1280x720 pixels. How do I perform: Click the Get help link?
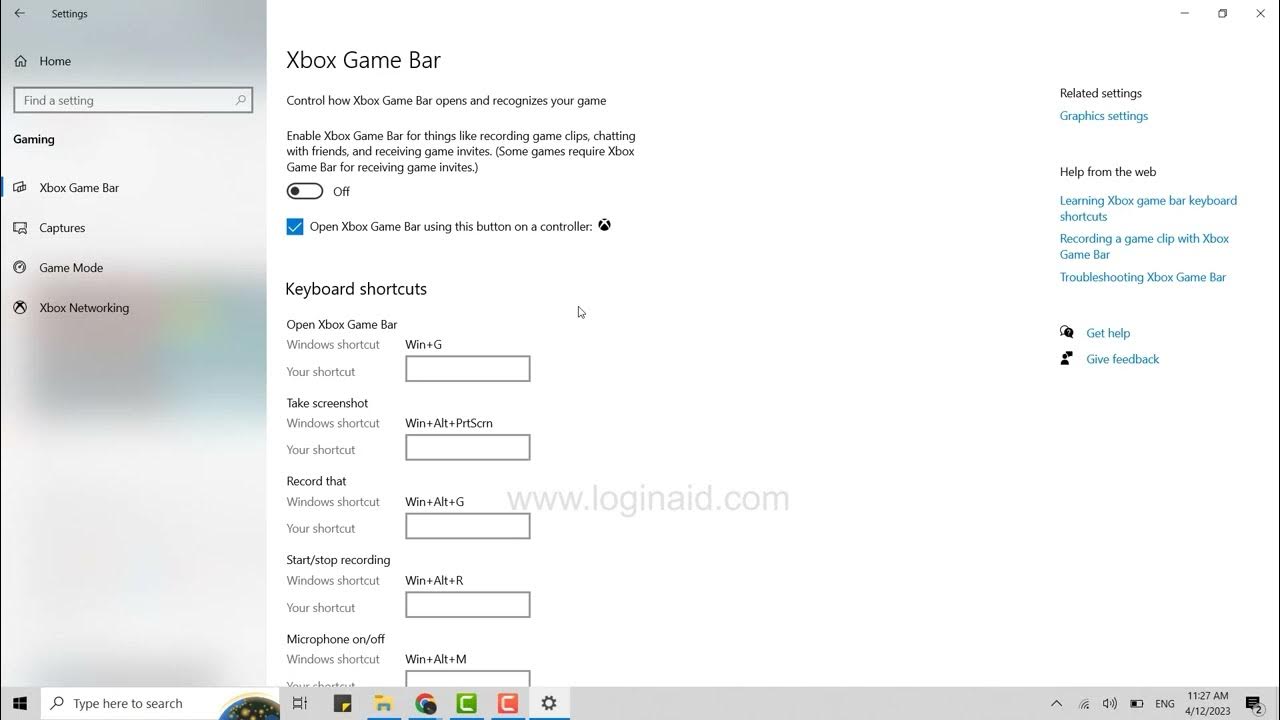(1108, 333)
